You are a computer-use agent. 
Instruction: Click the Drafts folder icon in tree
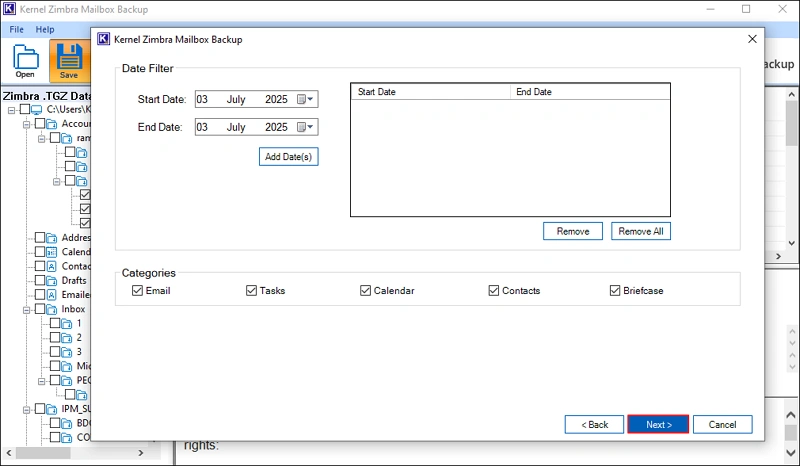pos(52,281)
